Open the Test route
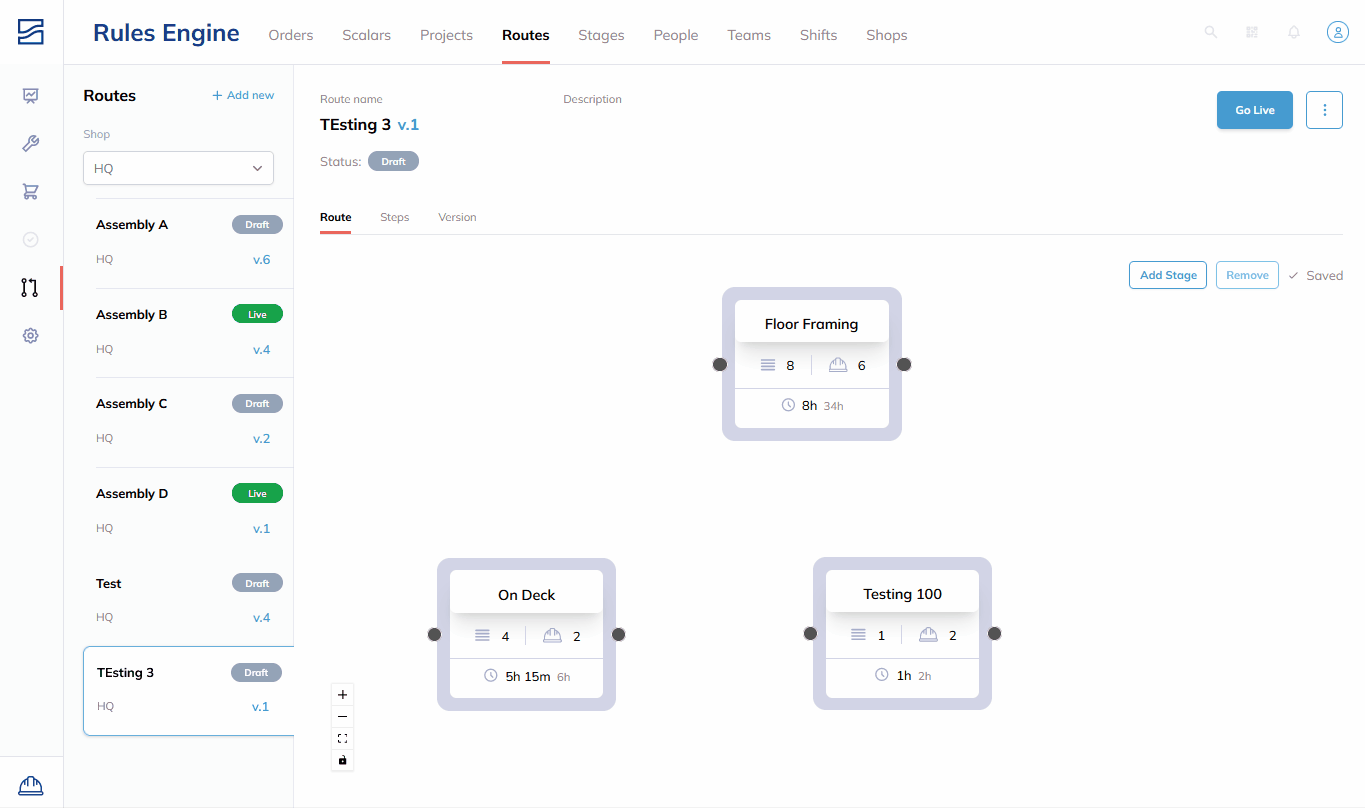Screen dimensions: 1365x808 point(189,601)
